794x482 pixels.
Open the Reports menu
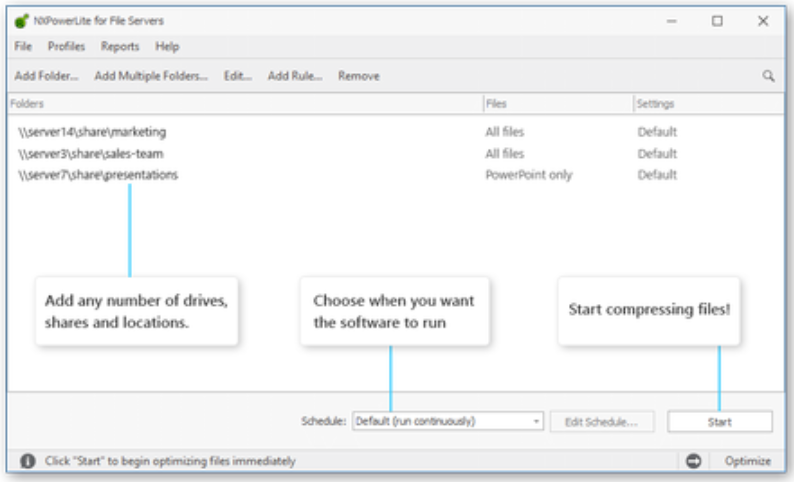point(120,47)
